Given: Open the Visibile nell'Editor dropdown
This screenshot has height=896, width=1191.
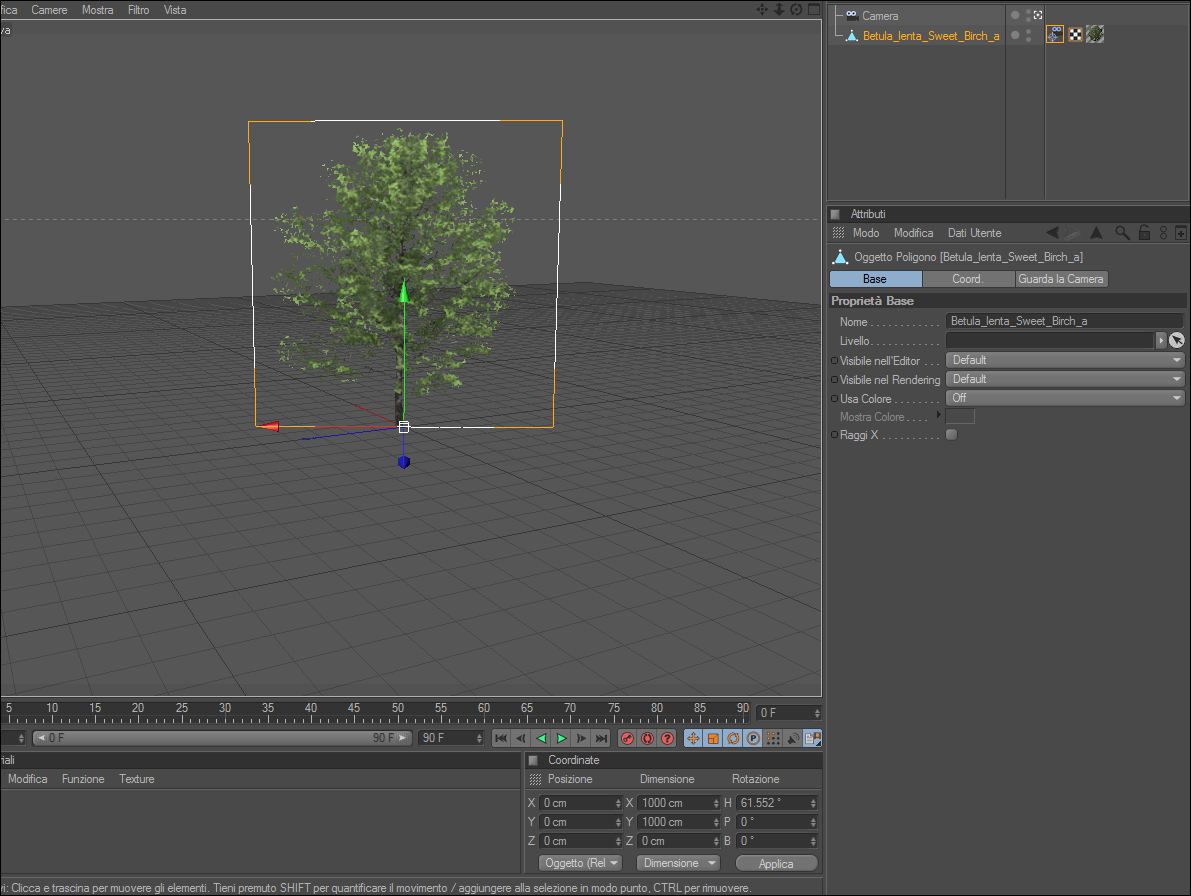Looking at the screenshot, I should [x=1065, y=360].
